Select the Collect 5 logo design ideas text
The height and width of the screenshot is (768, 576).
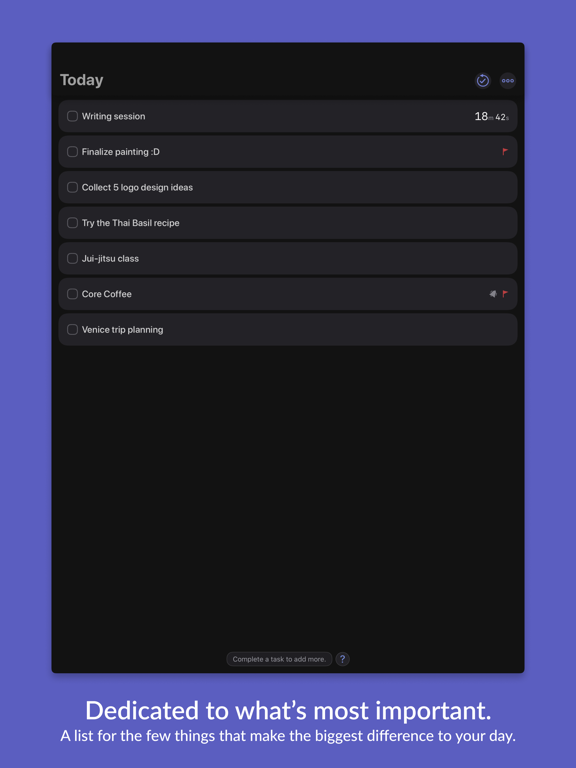point(137,188)
